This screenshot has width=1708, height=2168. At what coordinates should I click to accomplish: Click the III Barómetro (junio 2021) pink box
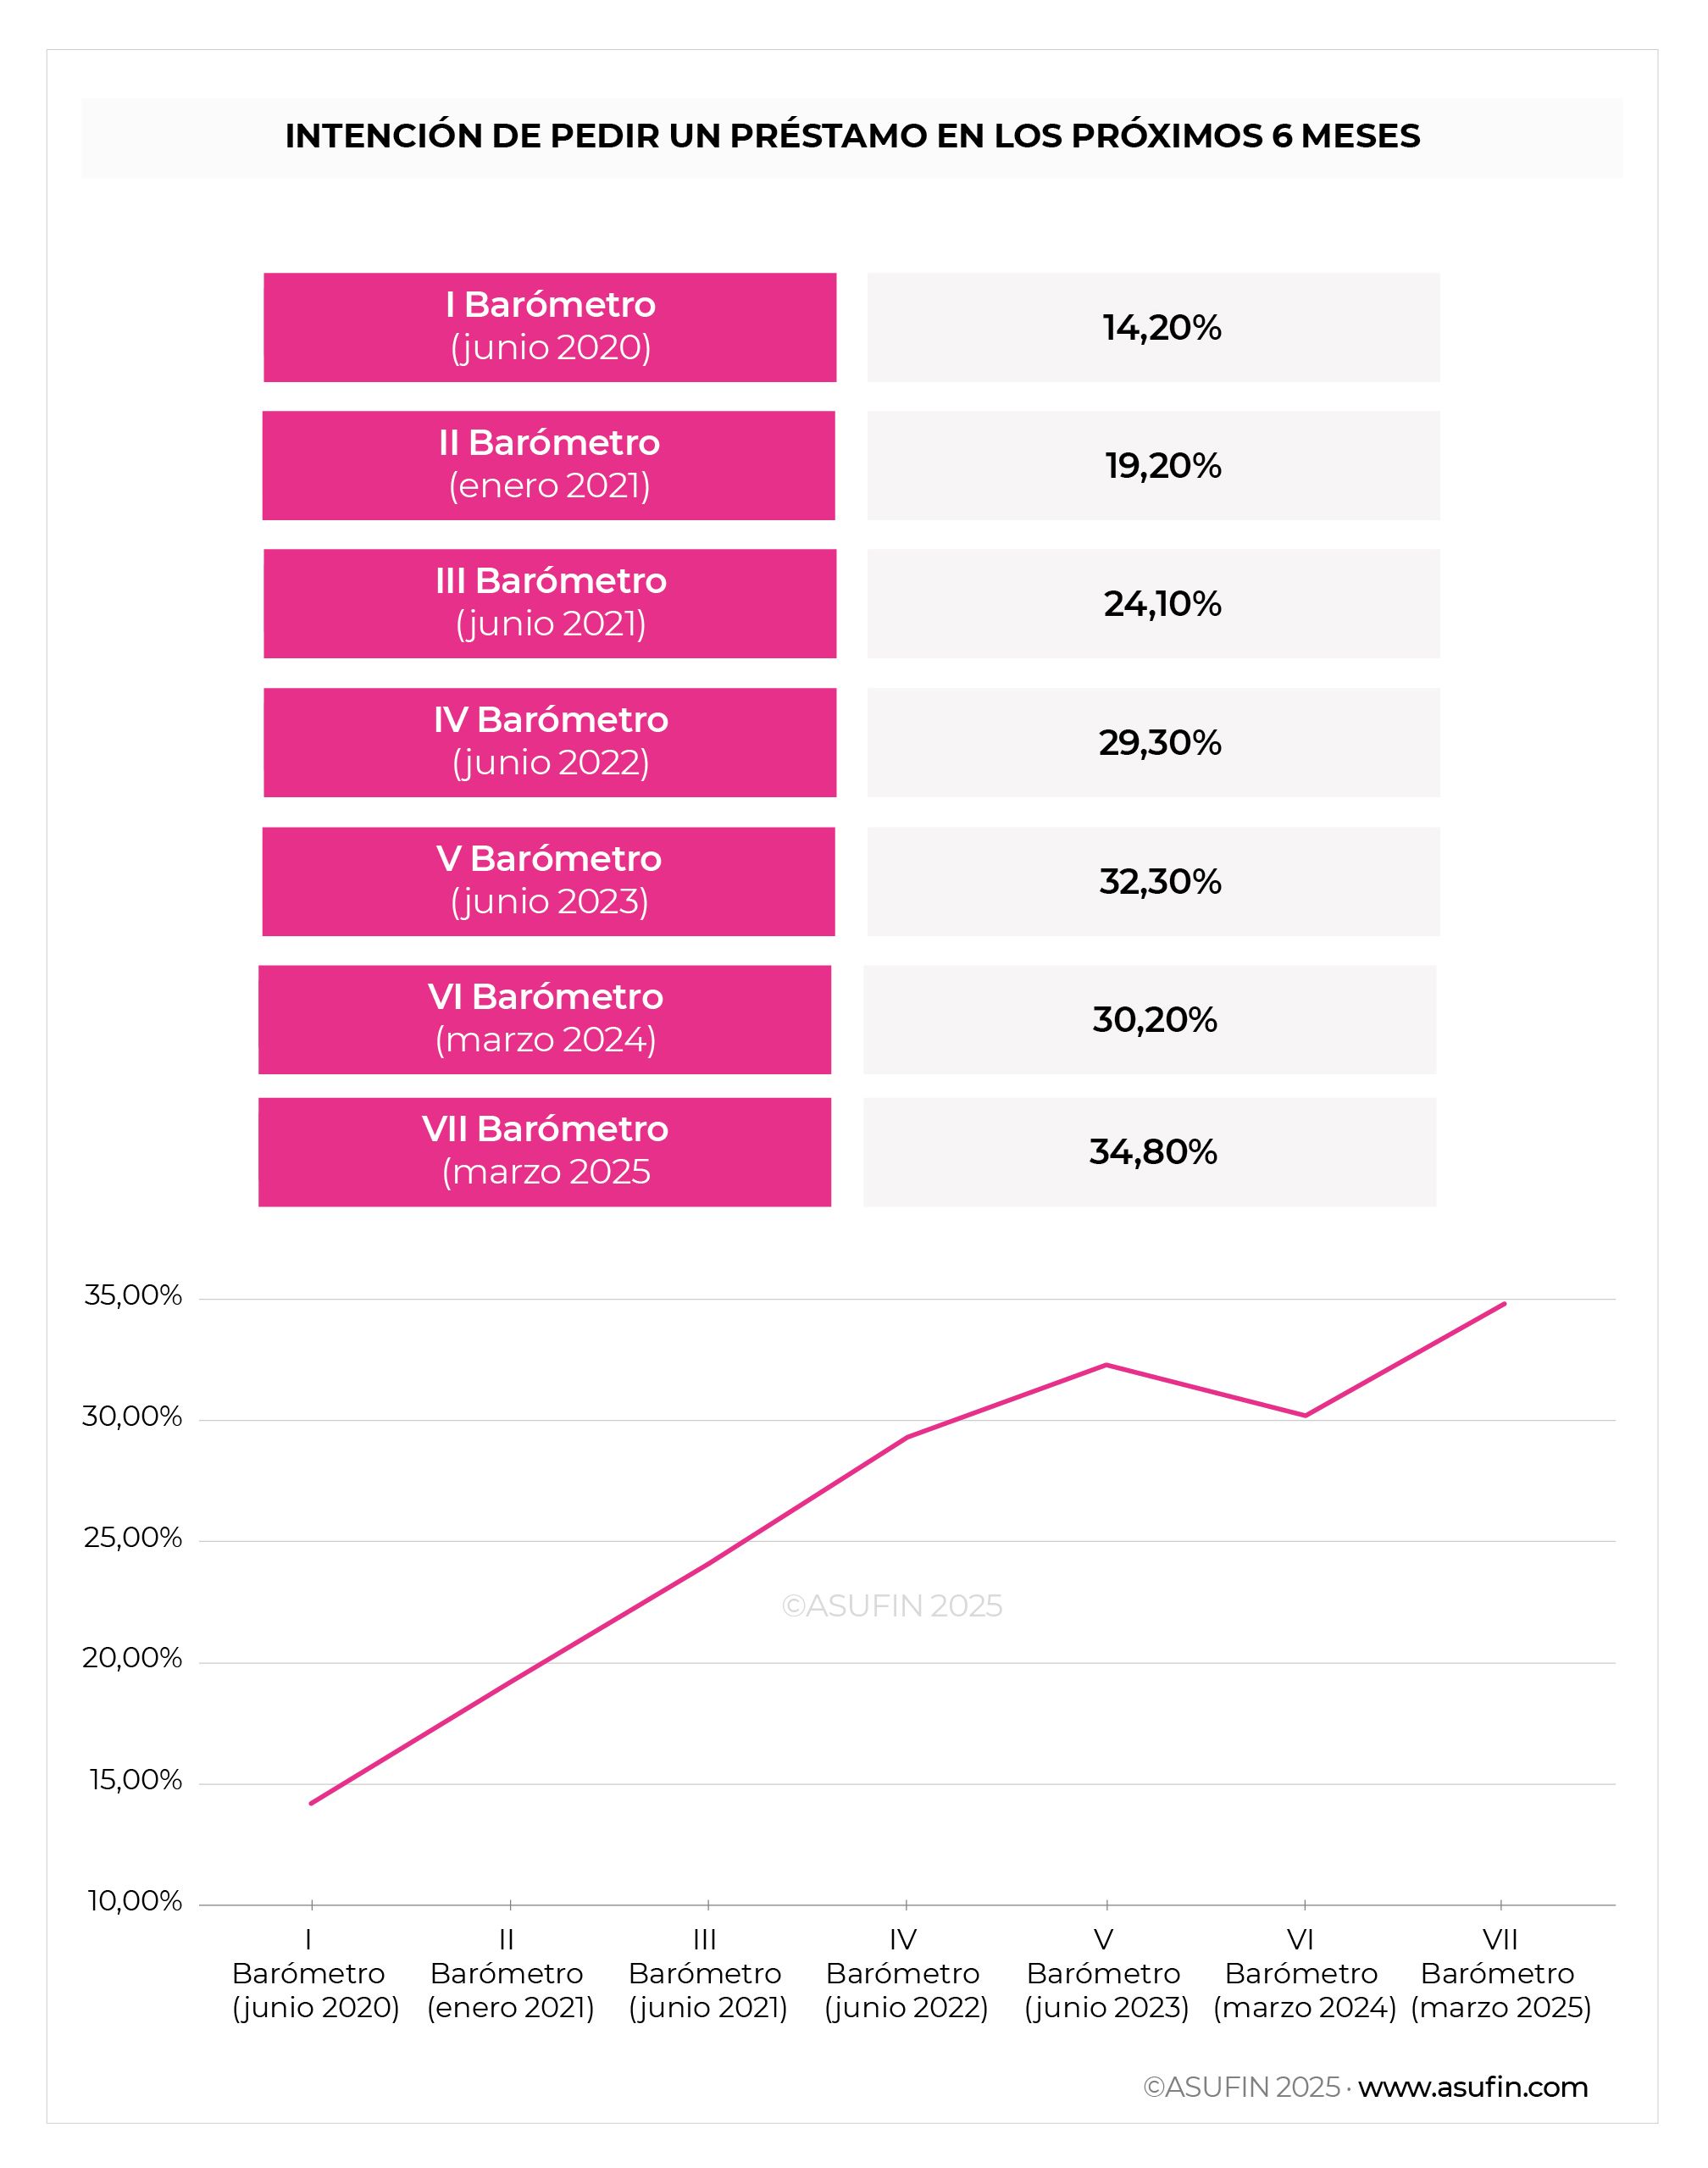[x=550, y=603]
